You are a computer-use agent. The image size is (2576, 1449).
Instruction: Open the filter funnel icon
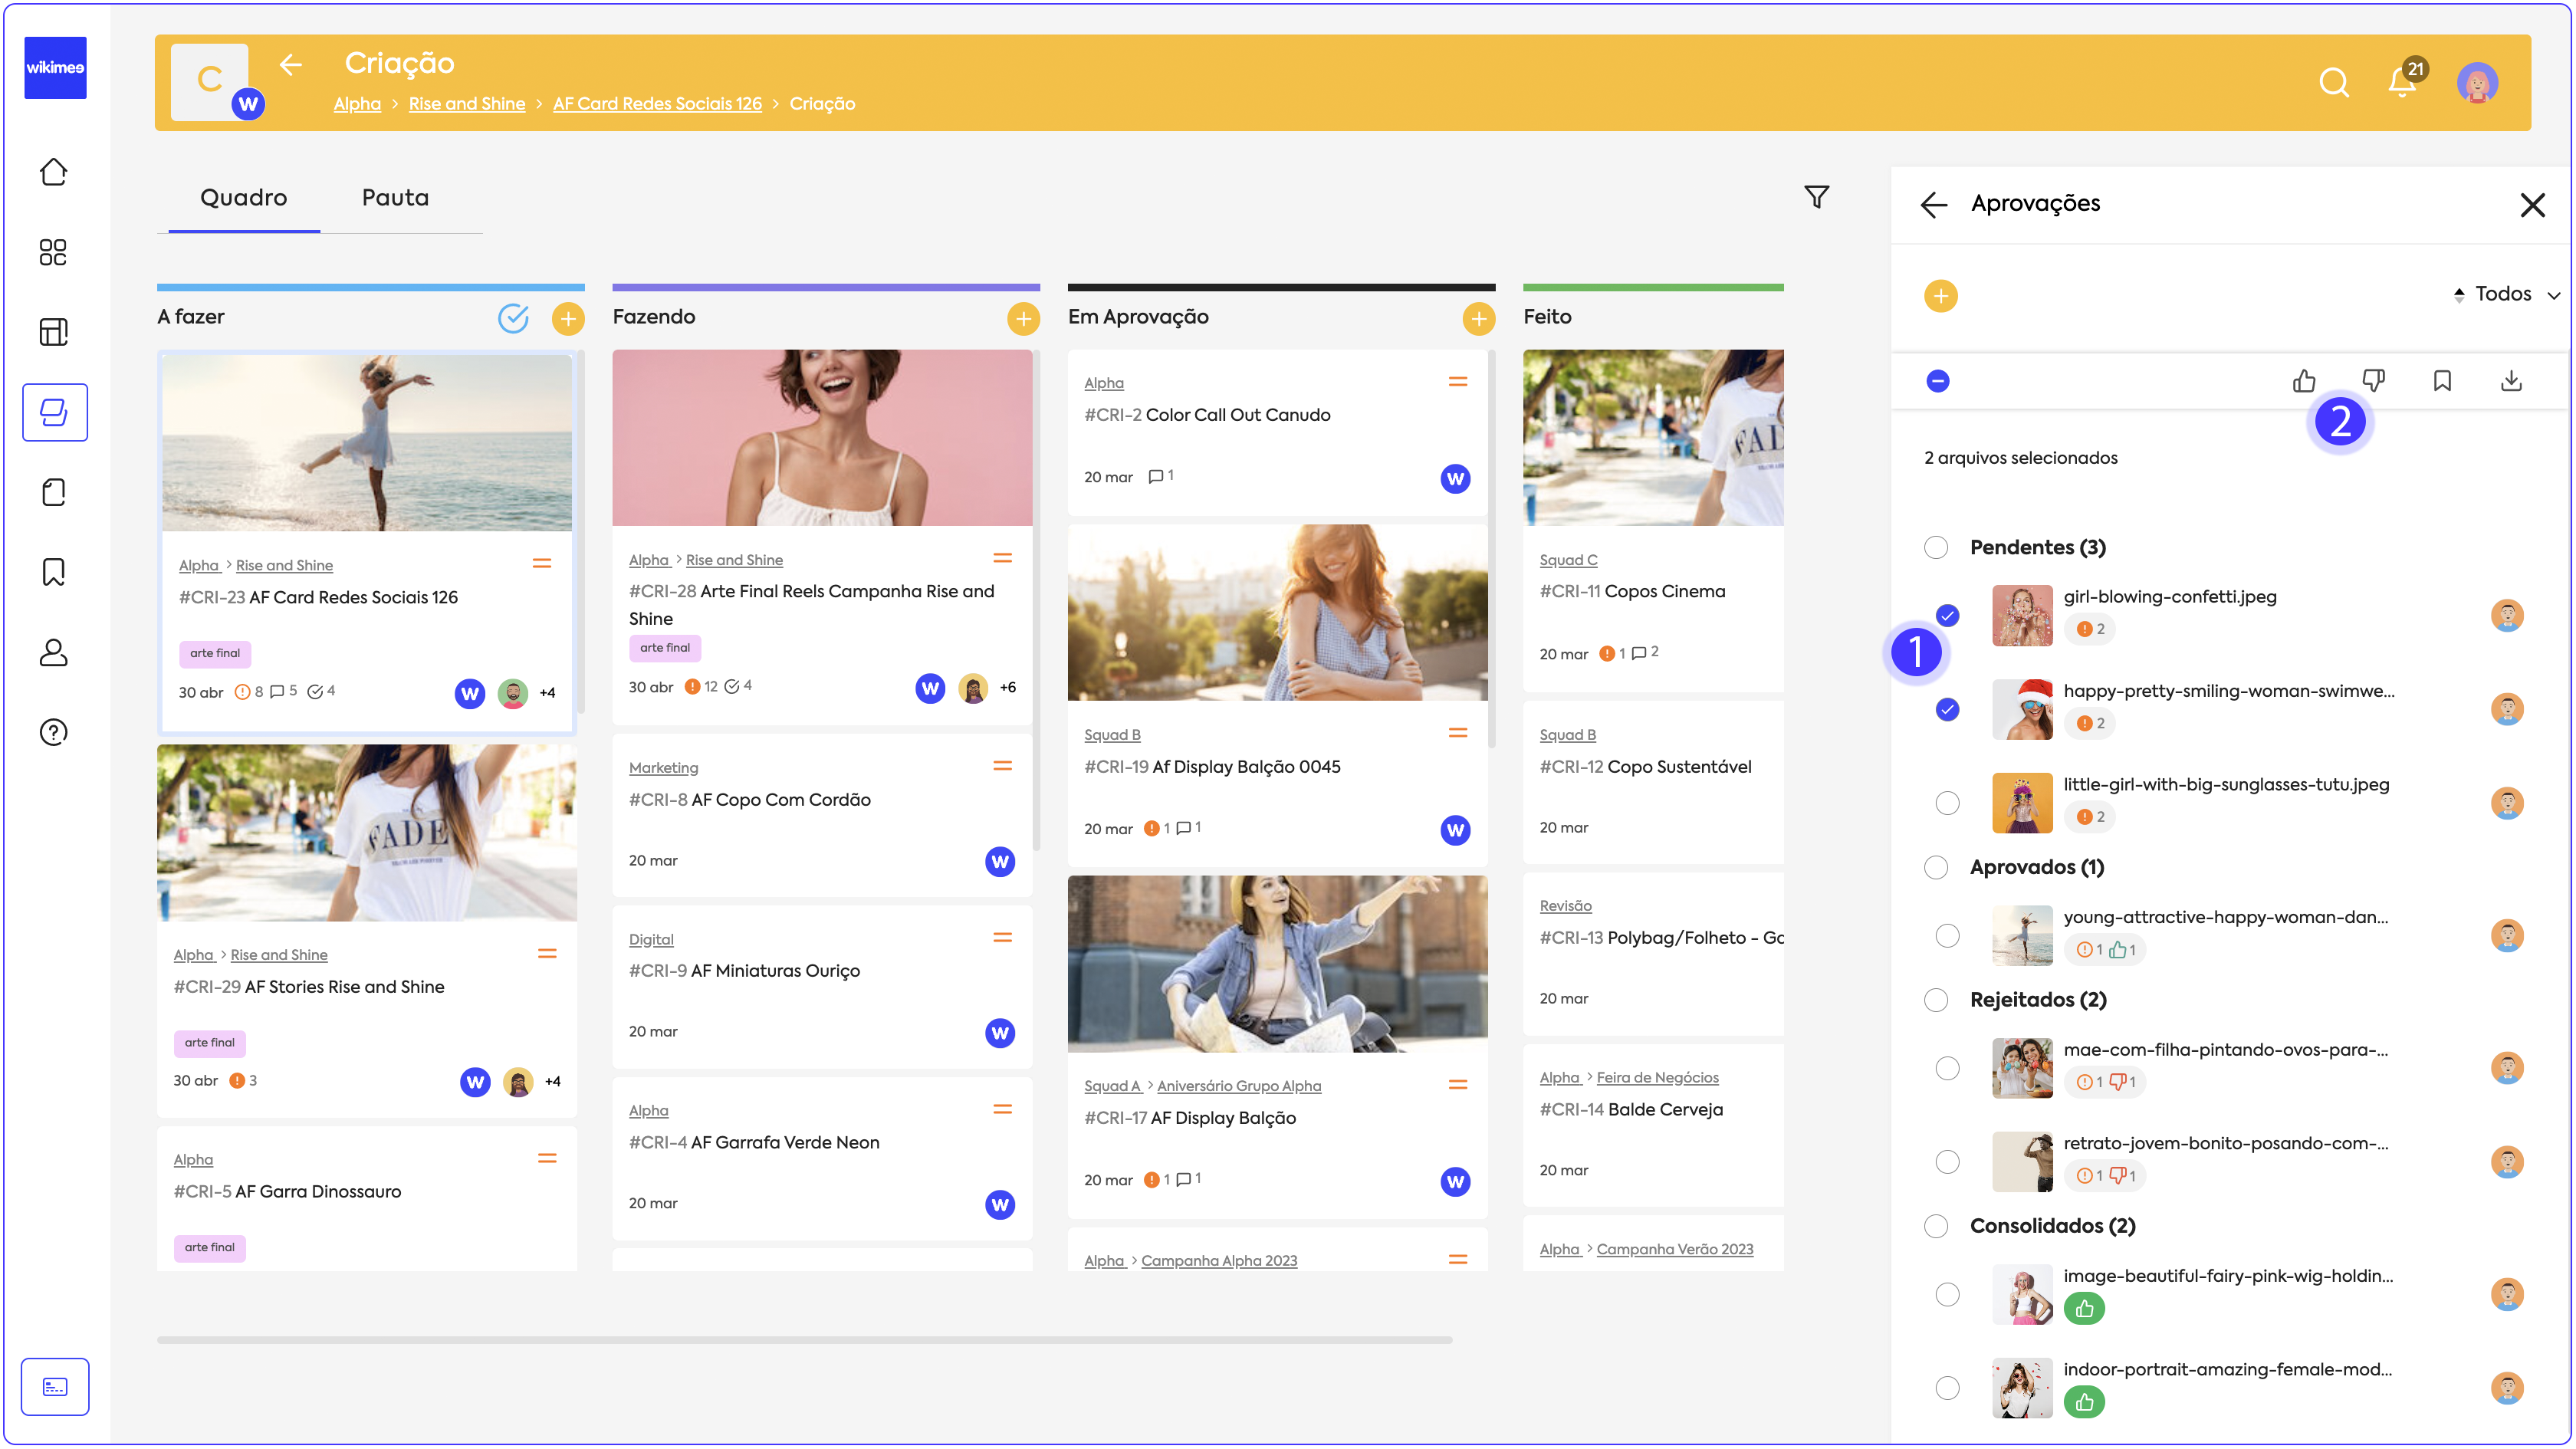point(1817,197)
